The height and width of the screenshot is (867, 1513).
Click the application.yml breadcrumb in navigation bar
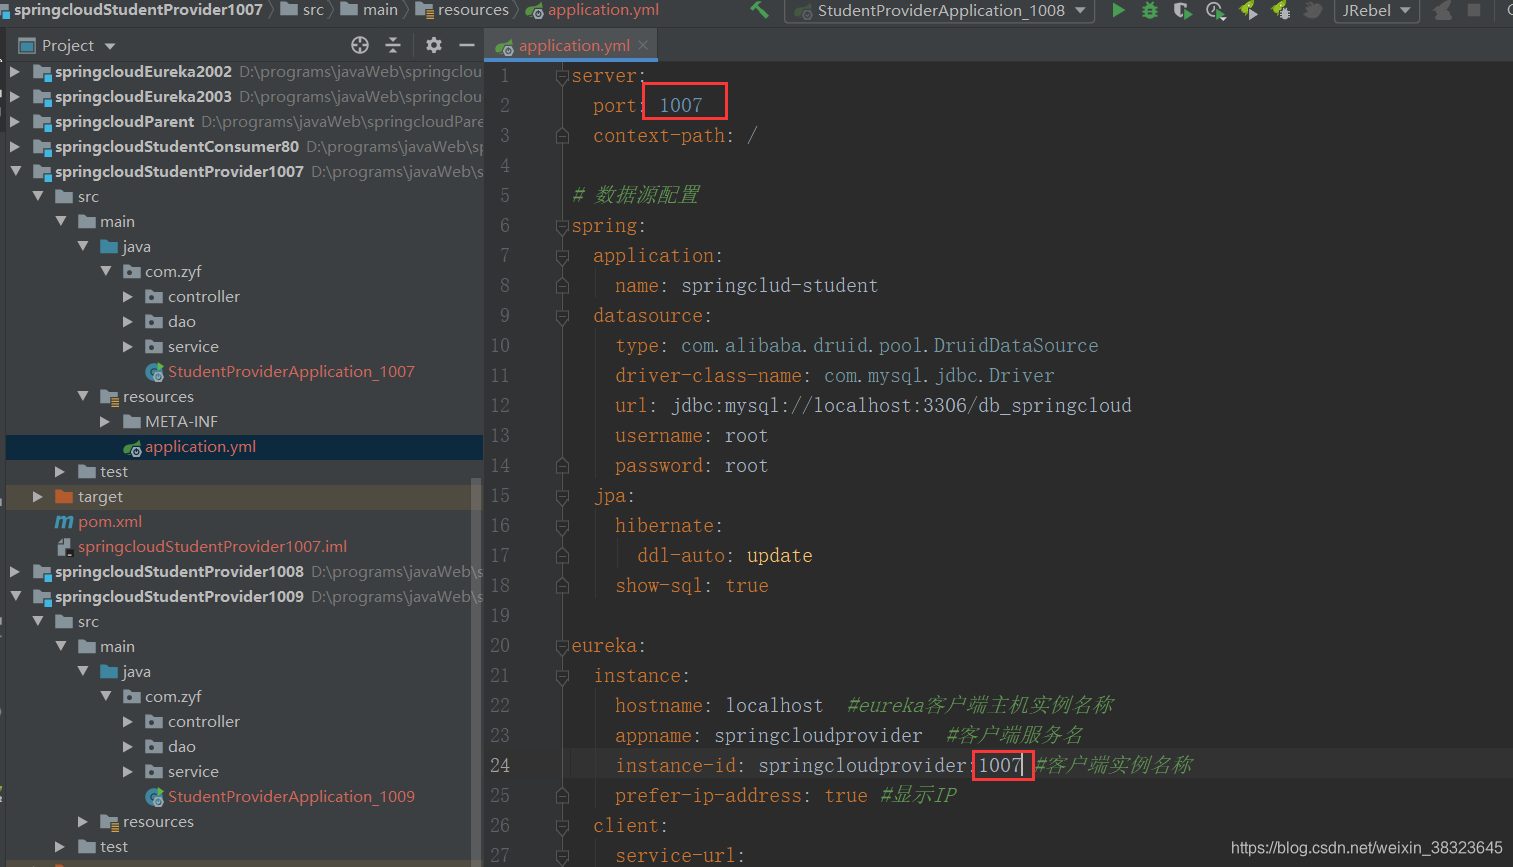pos(592,10)
